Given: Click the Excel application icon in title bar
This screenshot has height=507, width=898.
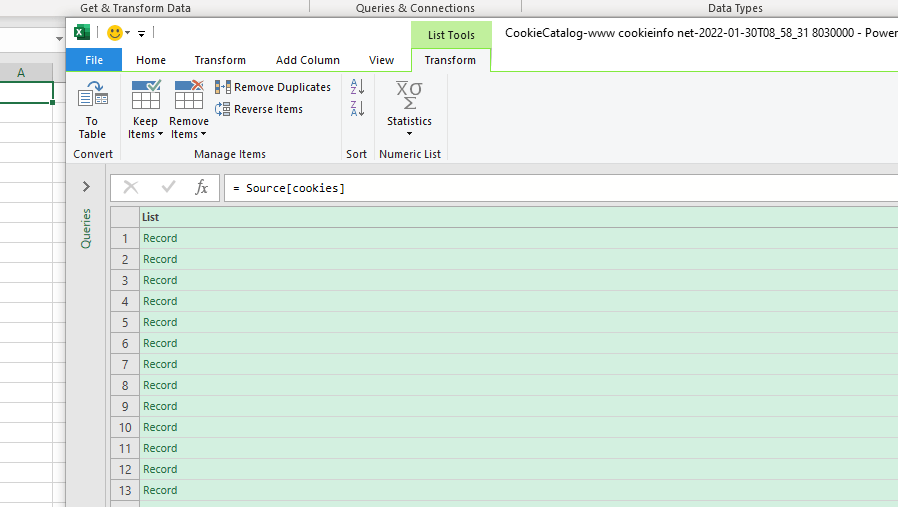Looking at the screenshot, I should pyautogui.click(x=82, y=33).
